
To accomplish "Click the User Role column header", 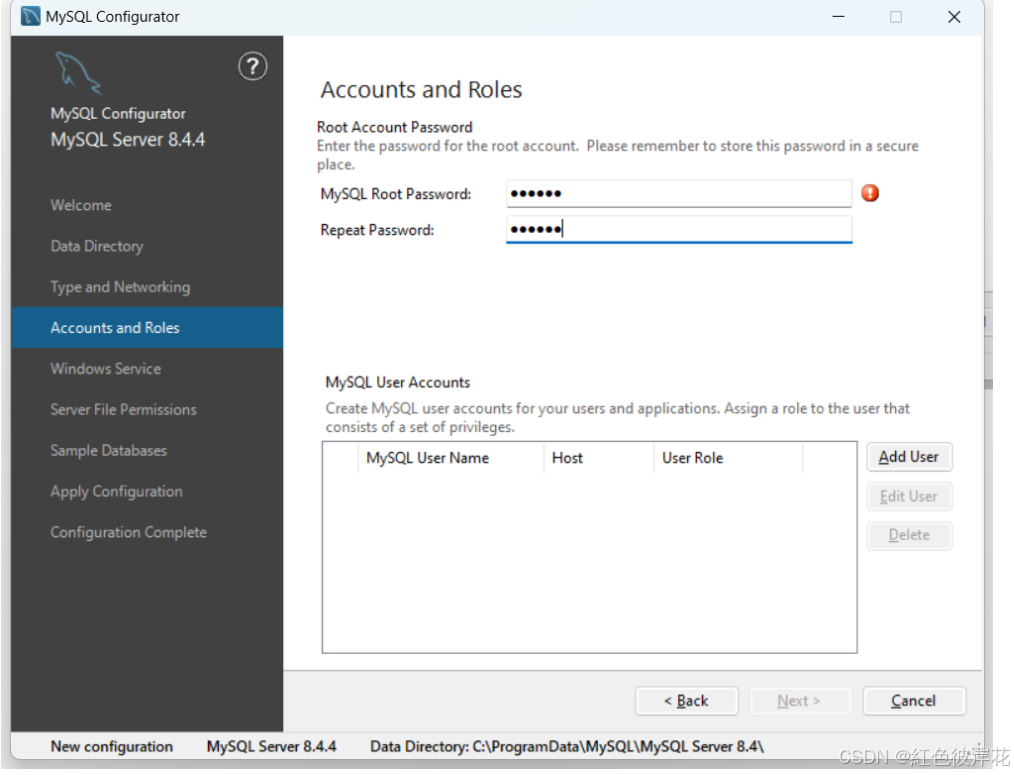I will click(728, 458).
